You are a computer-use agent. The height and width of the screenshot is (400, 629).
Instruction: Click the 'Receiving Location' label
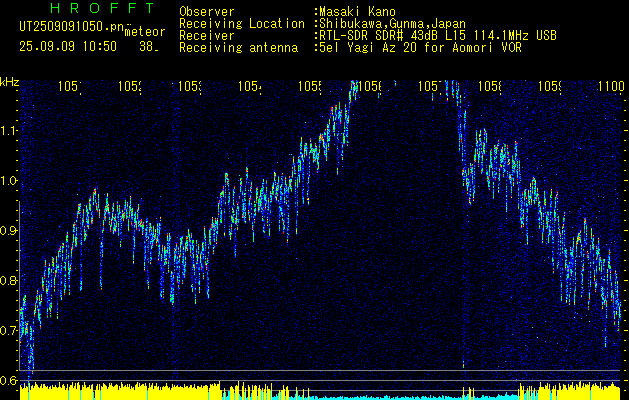point(242,24)
